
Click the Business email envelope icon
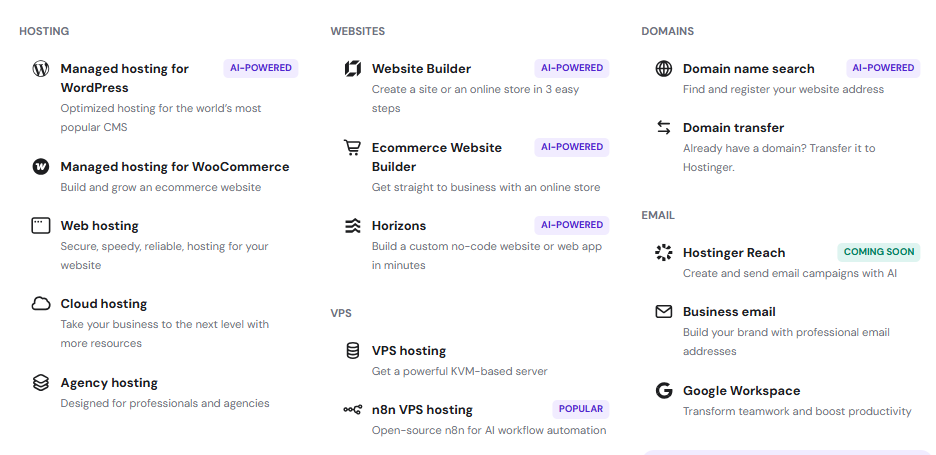[x=664, y=312]
